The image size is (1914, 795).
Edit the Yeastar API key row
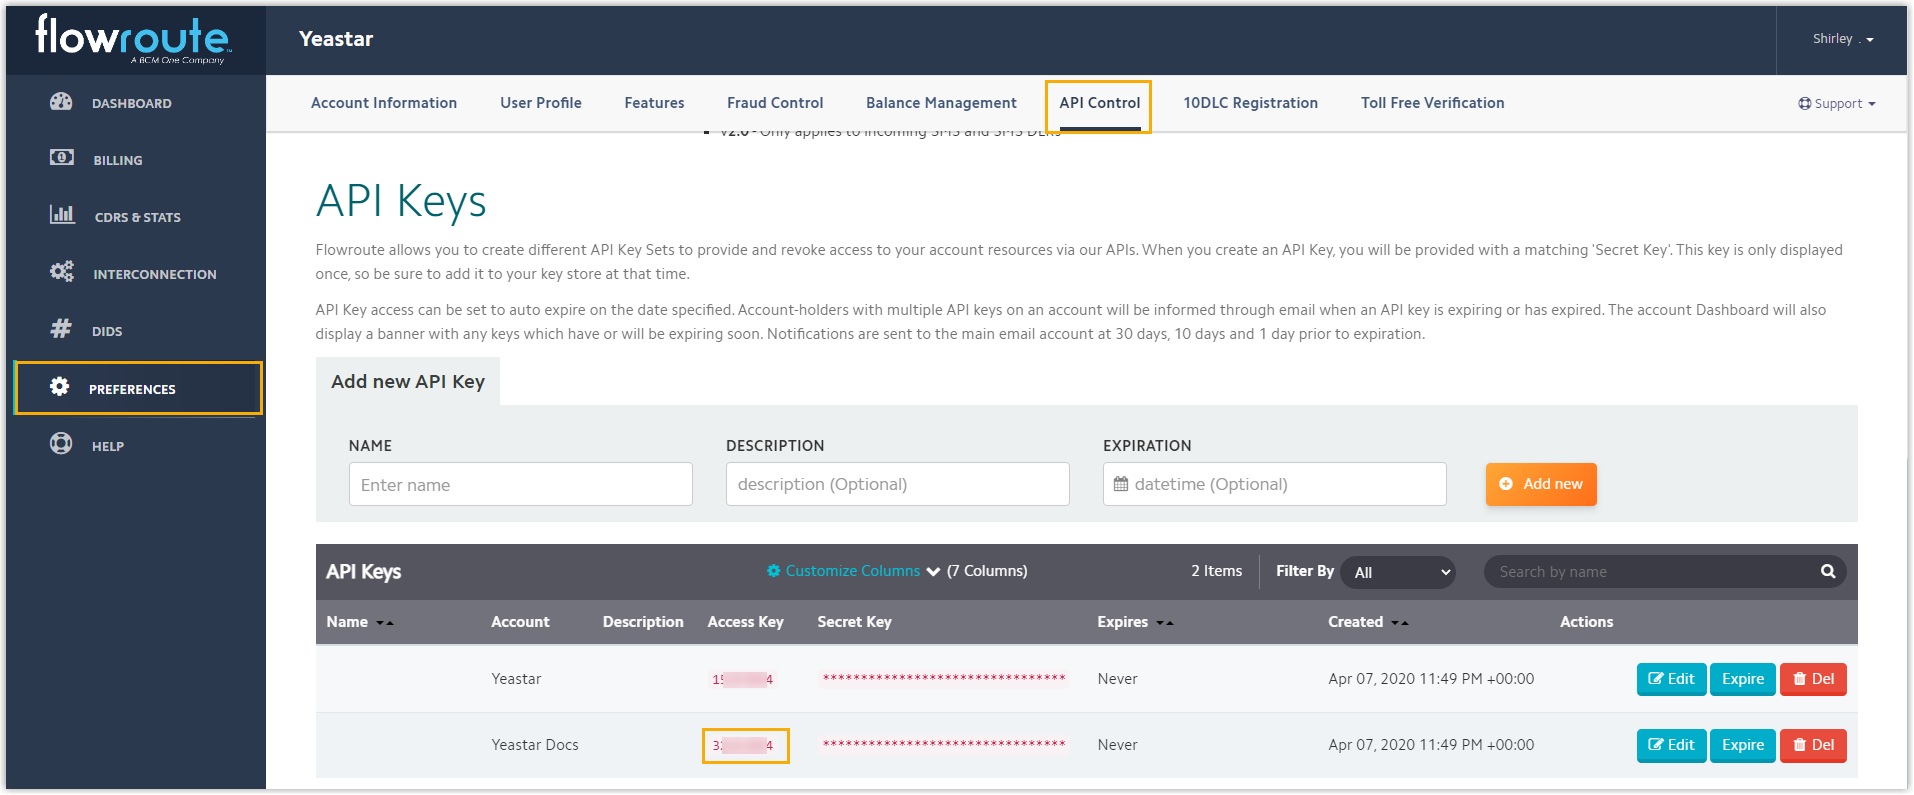point(1670,679)
